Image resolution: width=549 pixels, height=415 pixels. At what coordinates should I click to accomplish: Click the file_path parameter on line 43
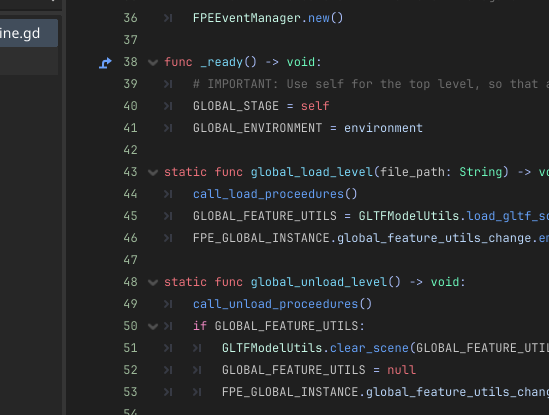[x=412, y=172]
